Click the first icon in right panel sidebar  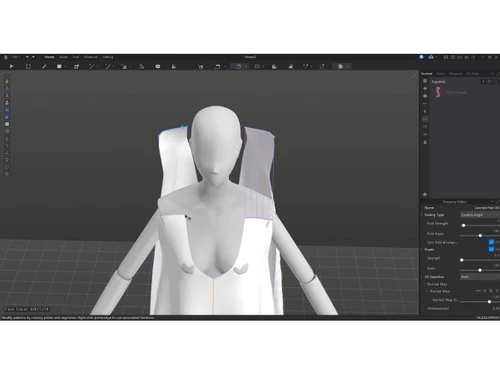pyautogui.click(x=425, y=81)
